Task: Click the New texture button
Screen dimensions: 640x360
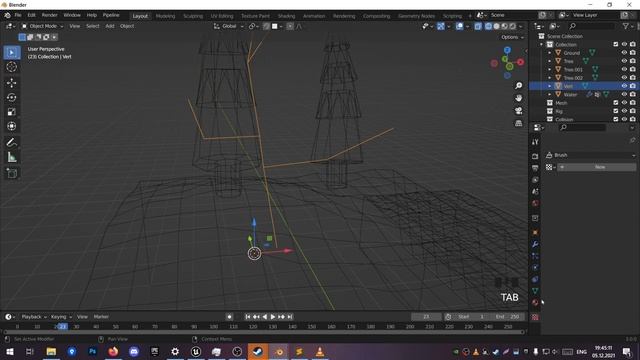Action: [596, 167]
